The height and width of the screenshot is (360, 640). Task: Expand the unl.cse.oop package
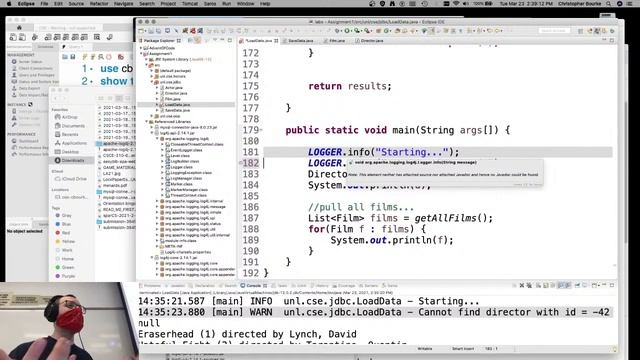coord(152,116)
